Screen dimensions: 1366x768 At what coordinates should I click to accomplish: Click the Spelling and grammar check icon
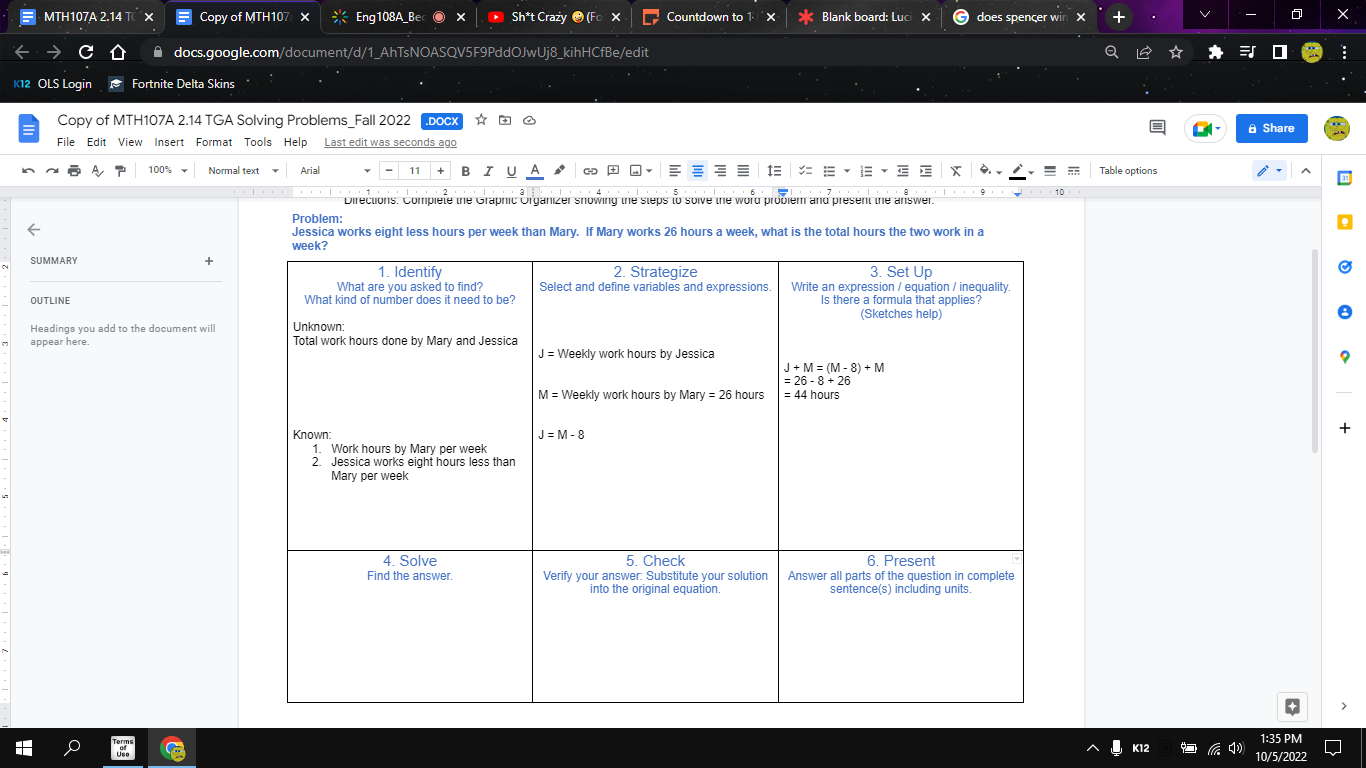pyautogui.click(x=96, y=170)
